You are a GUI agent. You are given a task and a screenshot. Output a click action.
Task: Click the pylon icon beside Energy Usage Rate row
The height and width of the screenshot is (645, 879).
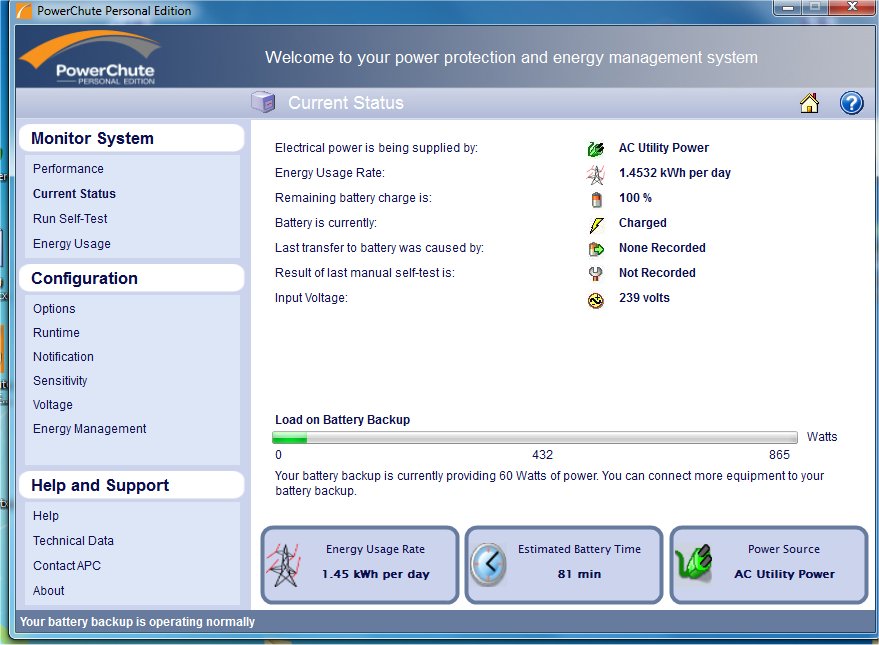(x=596, y=174)
